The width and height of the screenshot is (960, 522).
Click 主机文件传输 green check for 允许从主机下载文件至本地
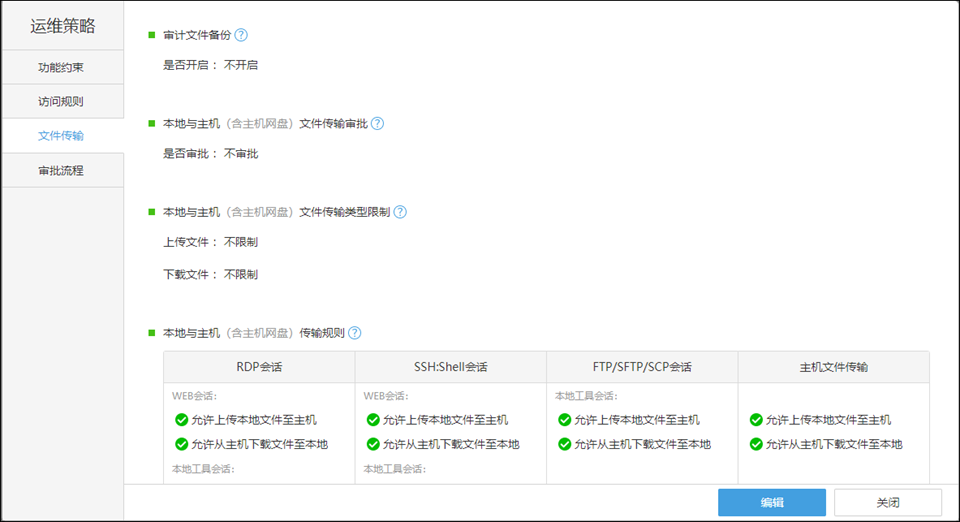coord(756,444)
